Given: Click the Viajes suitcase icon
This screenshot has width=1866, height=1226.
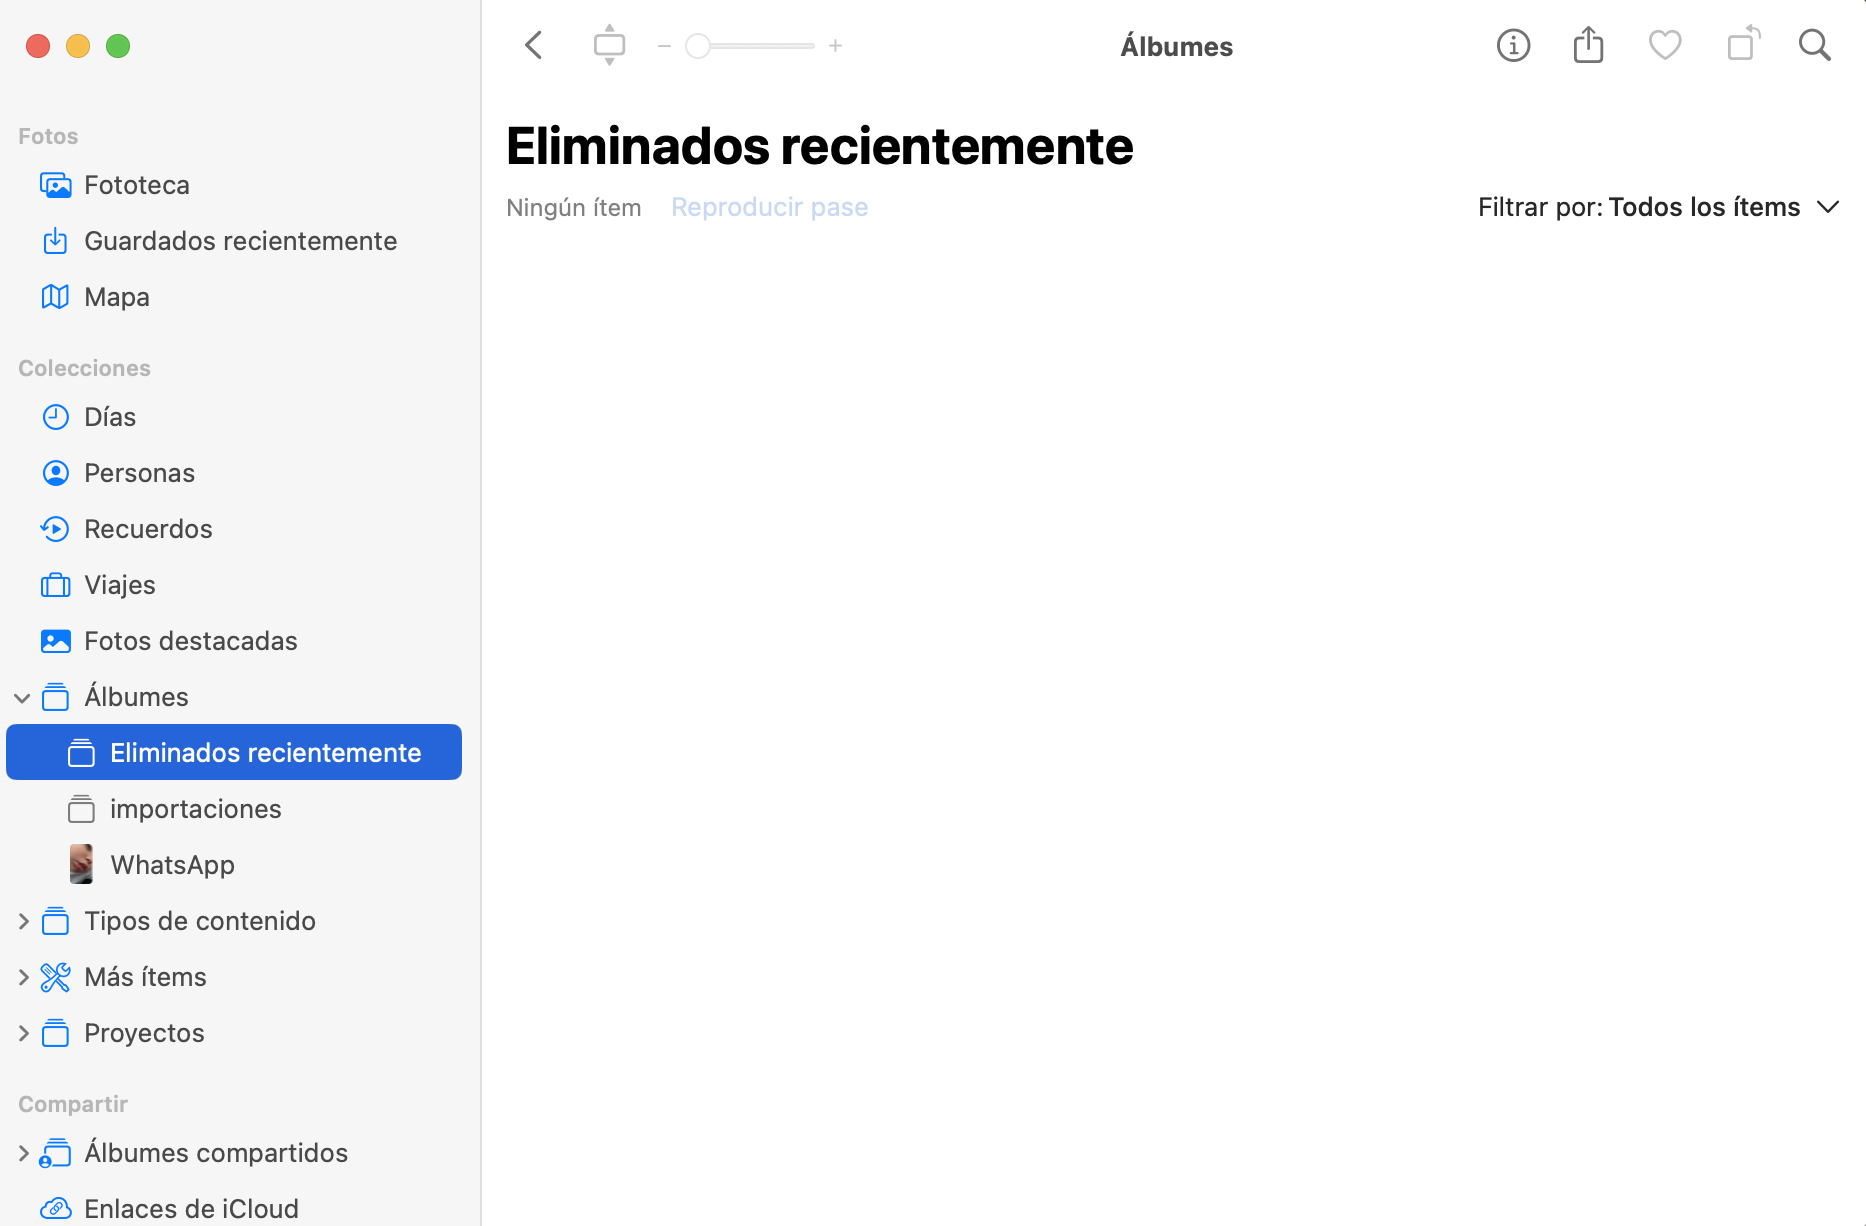Looking at the screenshot, I should [x=56, y=584].
